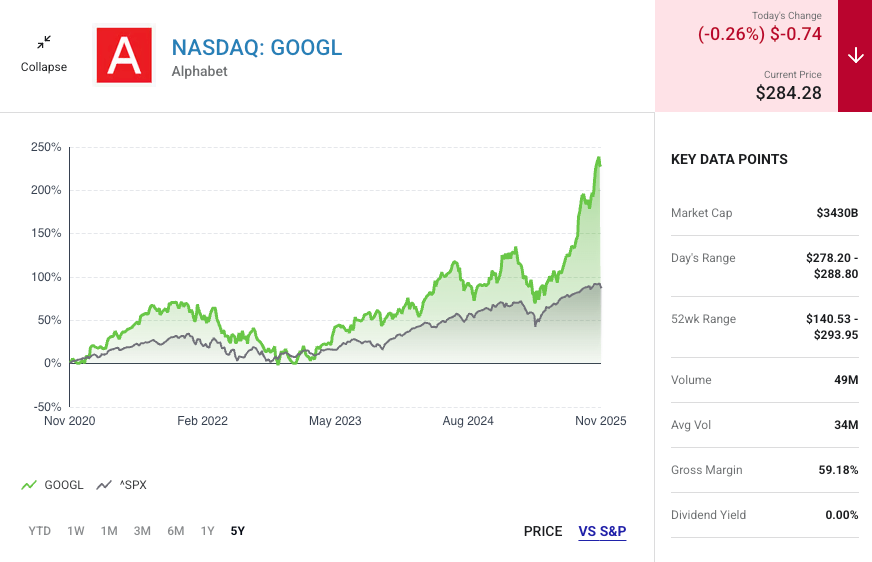Click the red Alphabet logo icon
872x562 pixels.
click(x=124, y=56)
